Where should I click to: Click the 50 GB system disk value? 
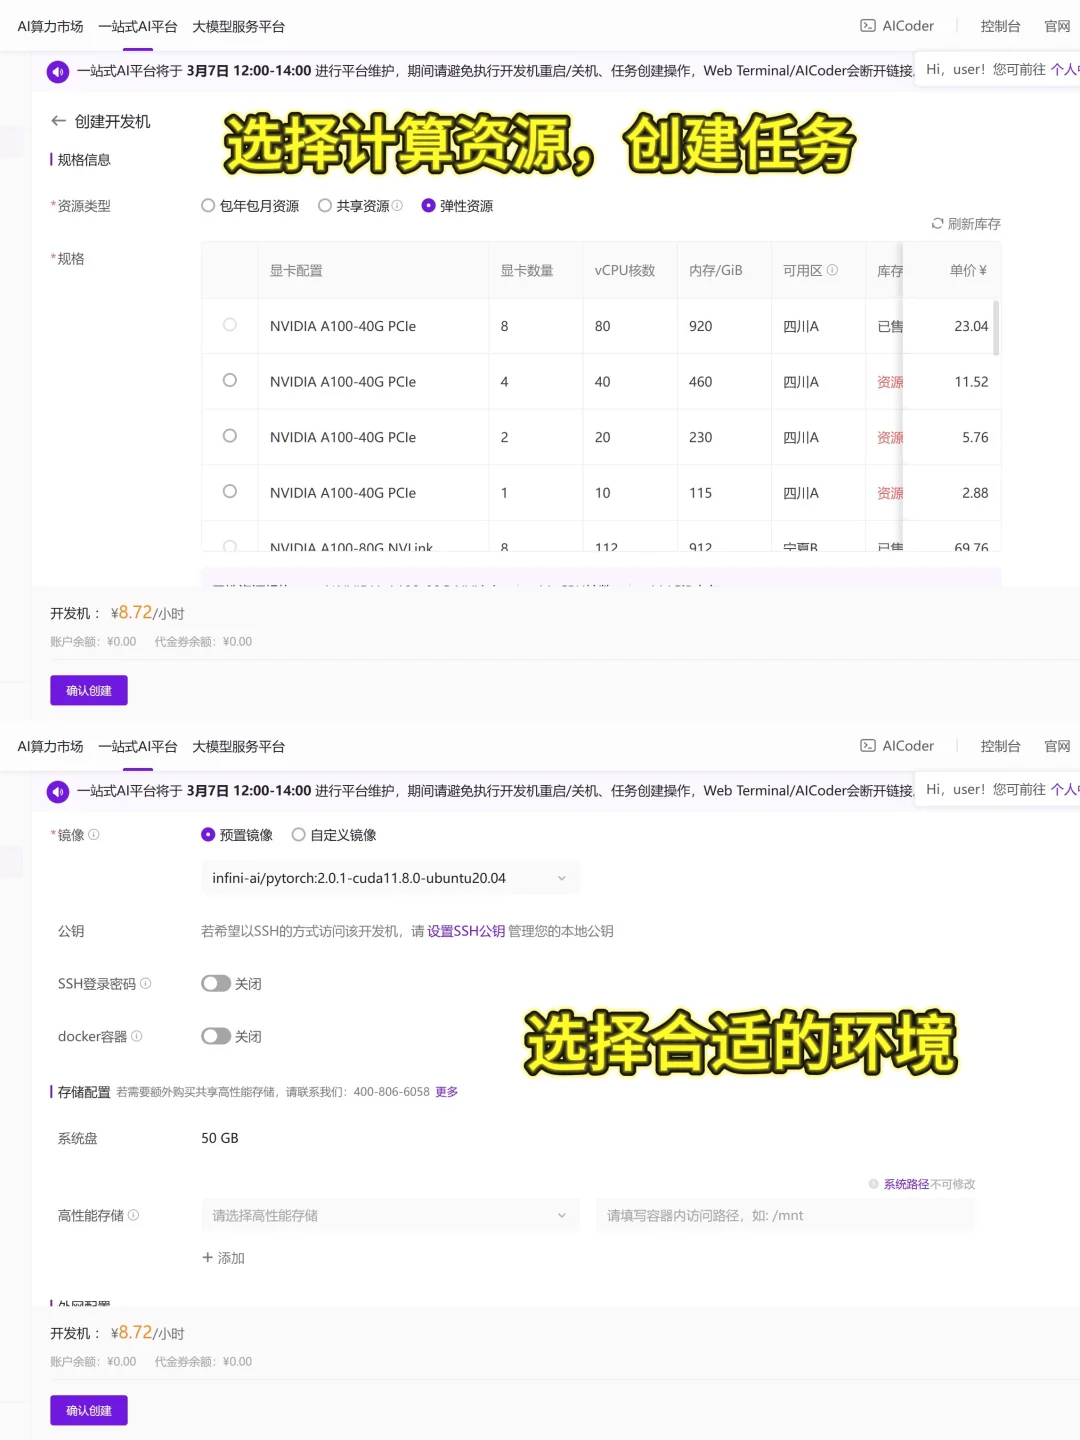click(x=220, y=1138)
